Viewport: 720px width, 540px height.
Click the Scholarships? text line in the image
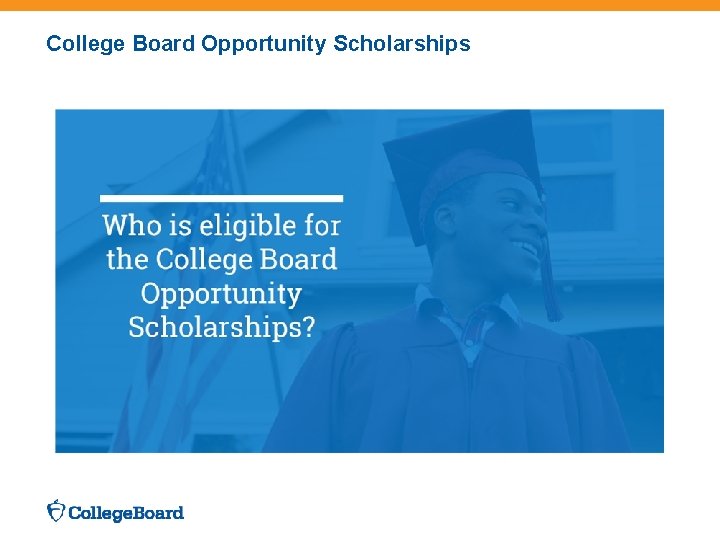tap(222, 327)
